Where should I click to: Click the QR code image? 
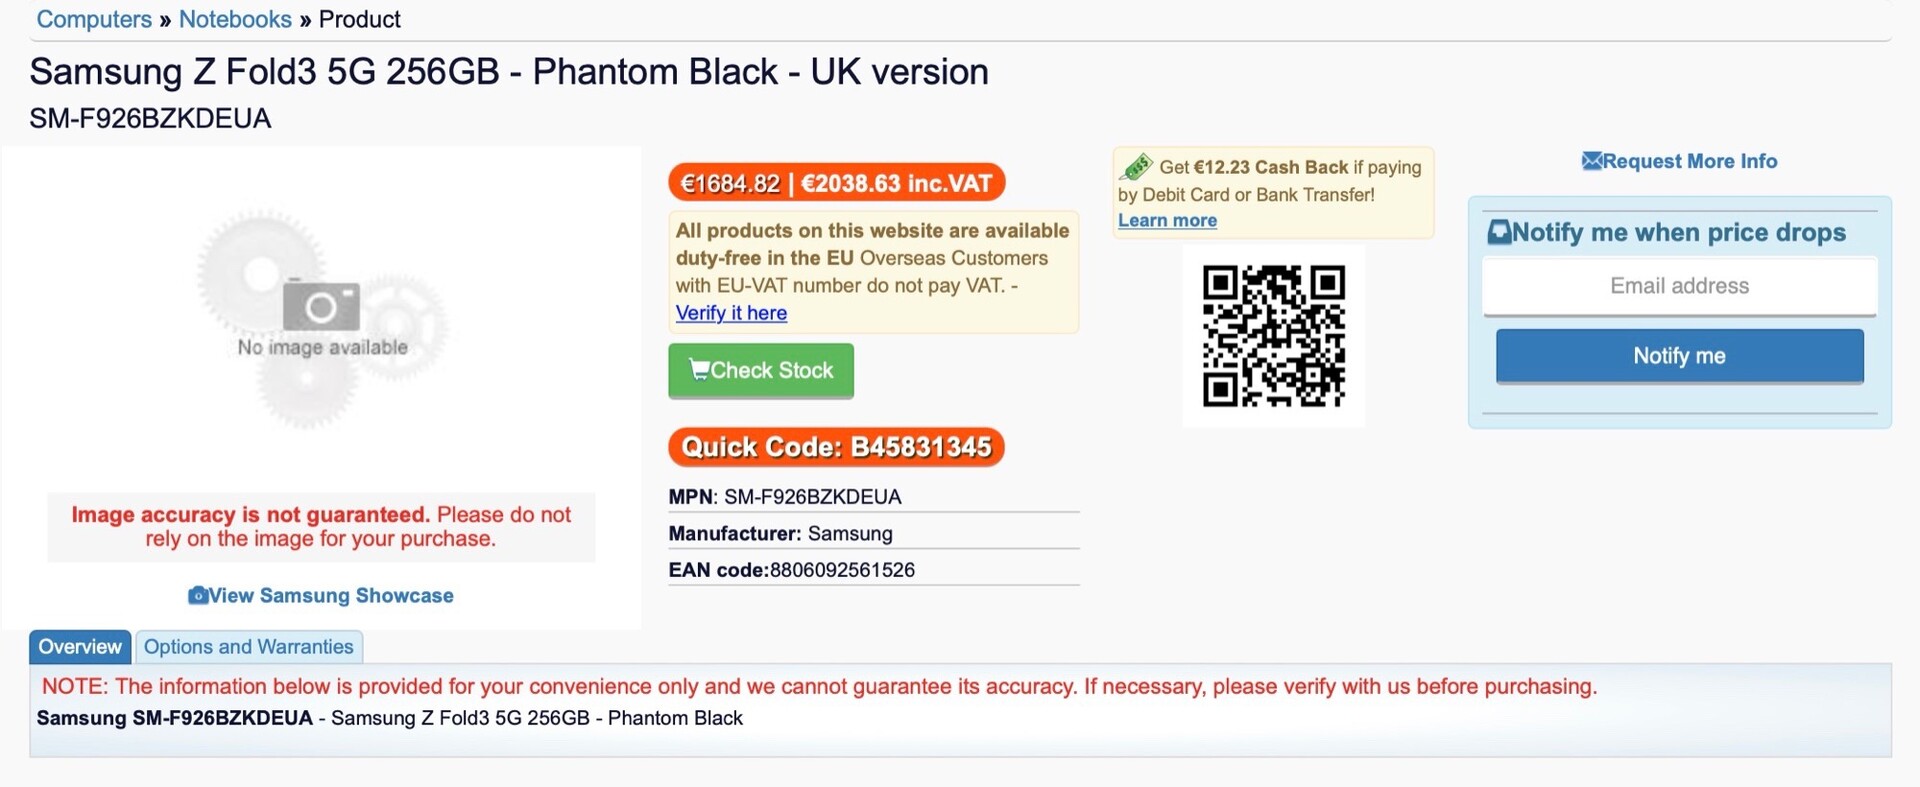(x=1273, y=336)
